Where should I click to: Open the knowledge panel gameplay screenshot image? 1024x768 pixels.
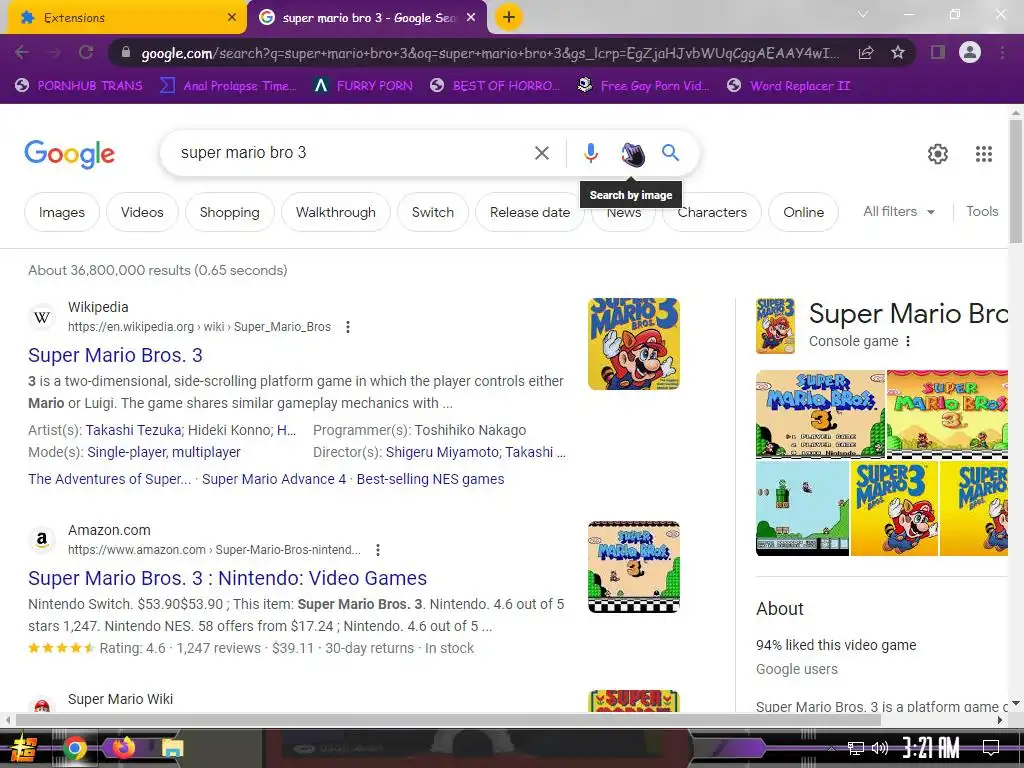802,509
